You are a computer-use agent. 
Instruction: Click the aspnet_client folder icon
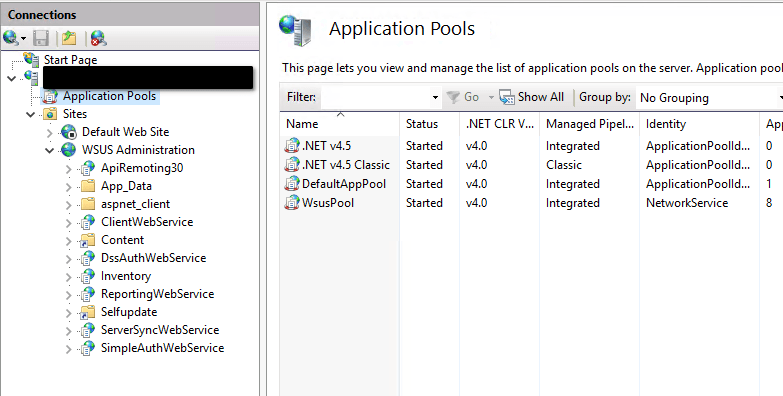88,204
